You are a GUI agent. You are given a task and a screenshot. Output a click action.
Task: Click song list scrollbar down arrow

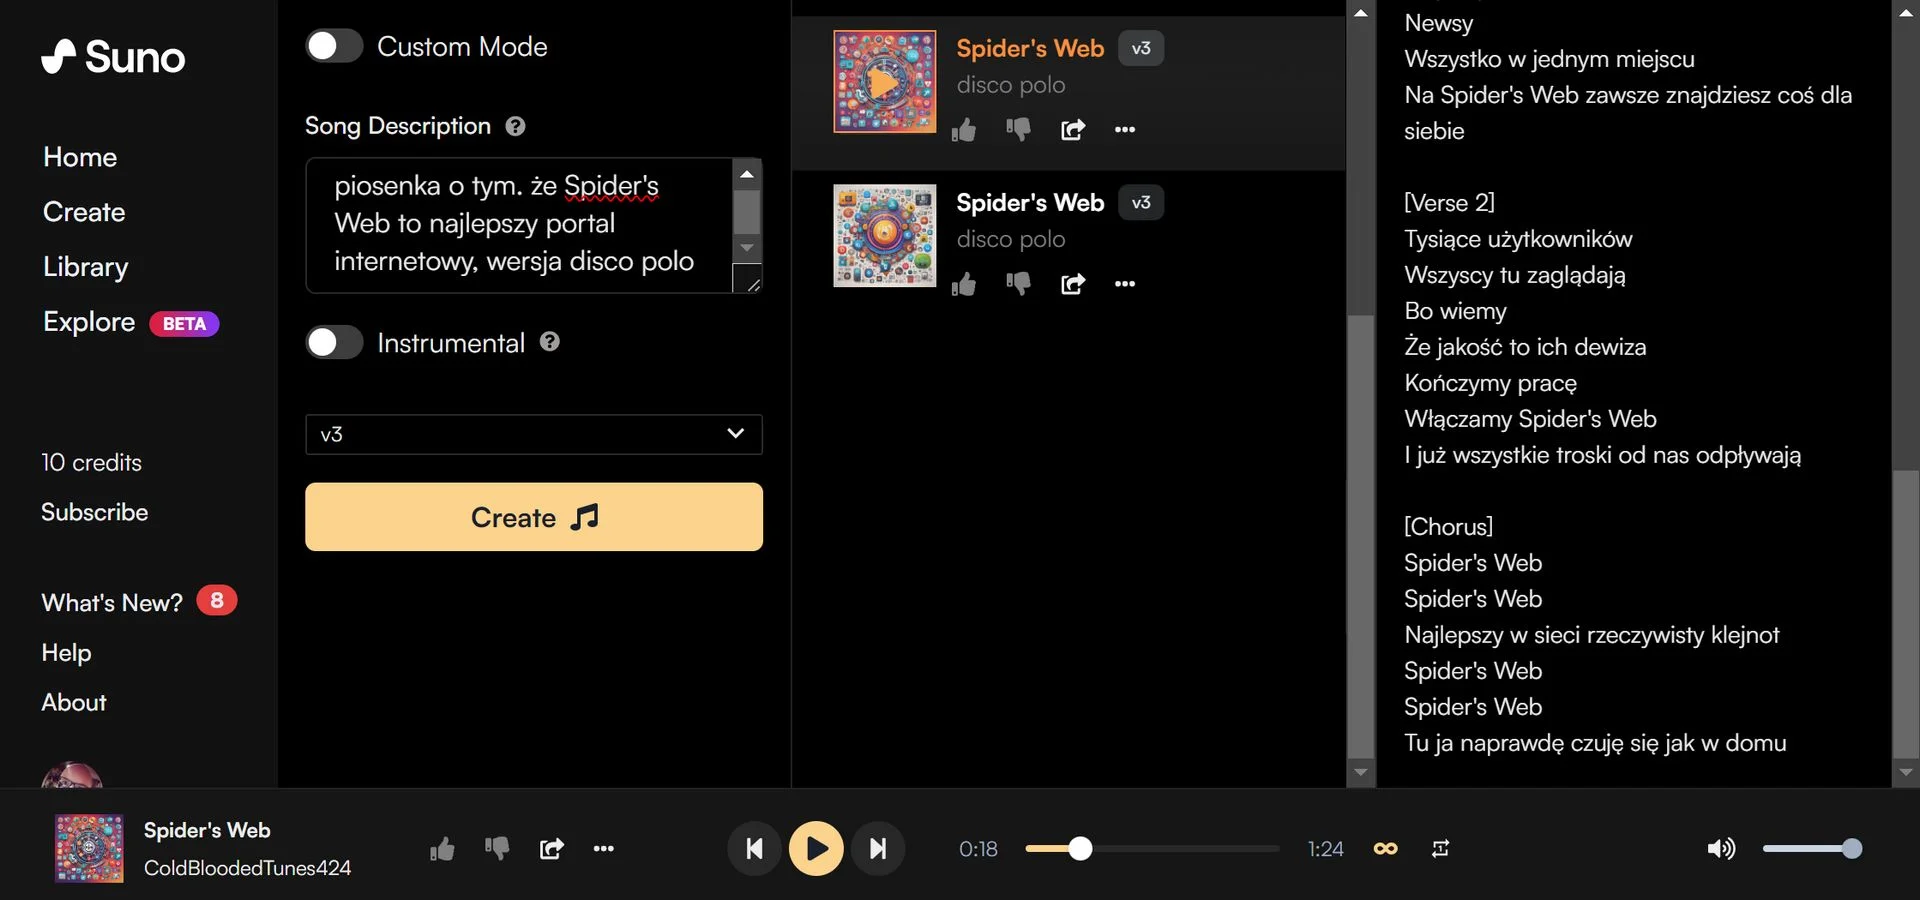(1361, 772)
